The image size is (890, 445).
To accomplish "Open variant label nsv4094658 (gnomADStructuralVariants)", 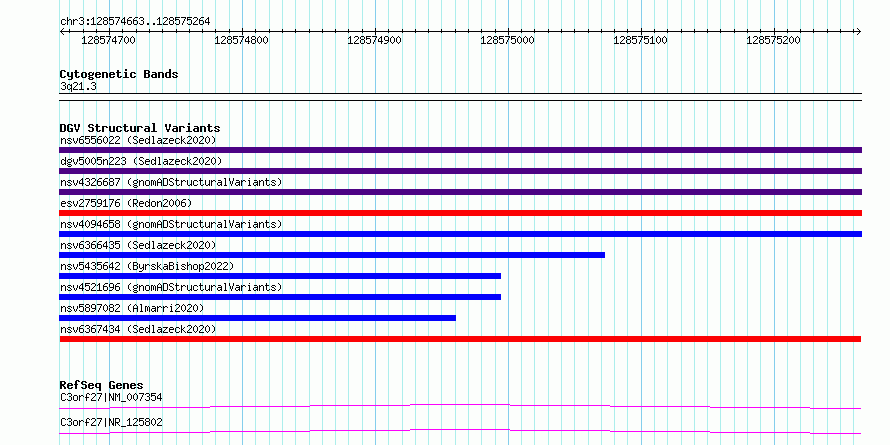I will tap(171, 224).
